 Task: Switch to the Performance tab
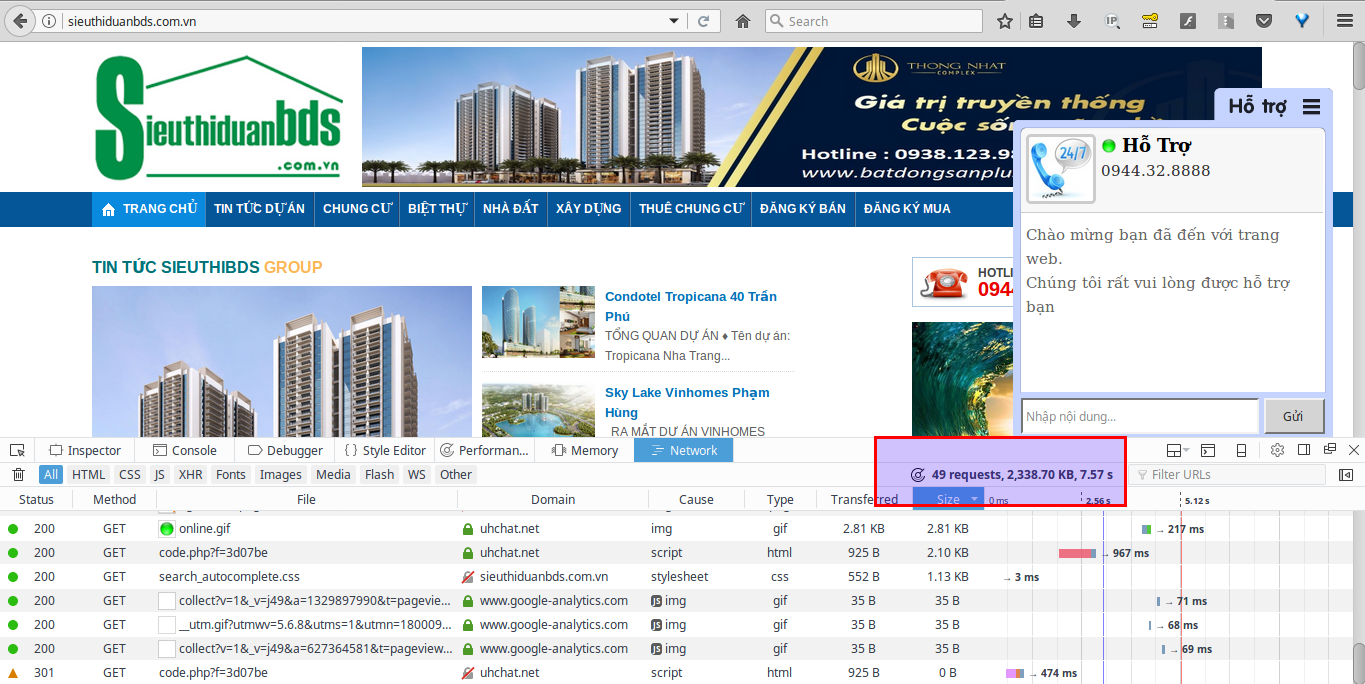[484, 450]
